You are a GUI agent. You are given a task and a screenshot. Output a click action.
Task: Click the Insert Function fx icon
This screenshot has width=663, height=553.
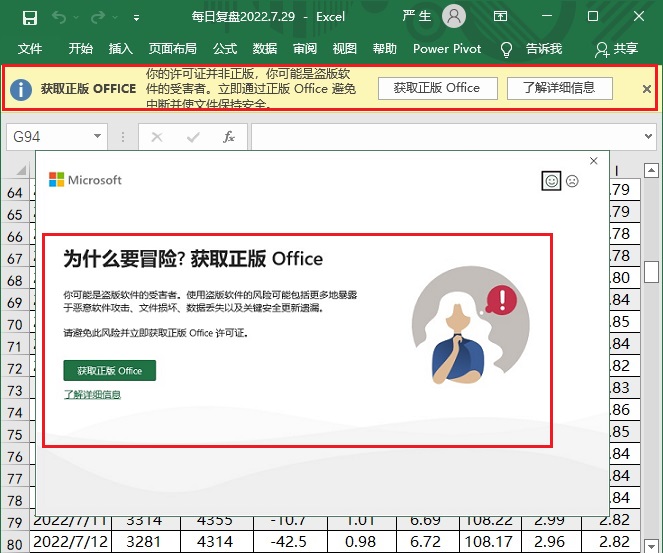pos(229,137)
